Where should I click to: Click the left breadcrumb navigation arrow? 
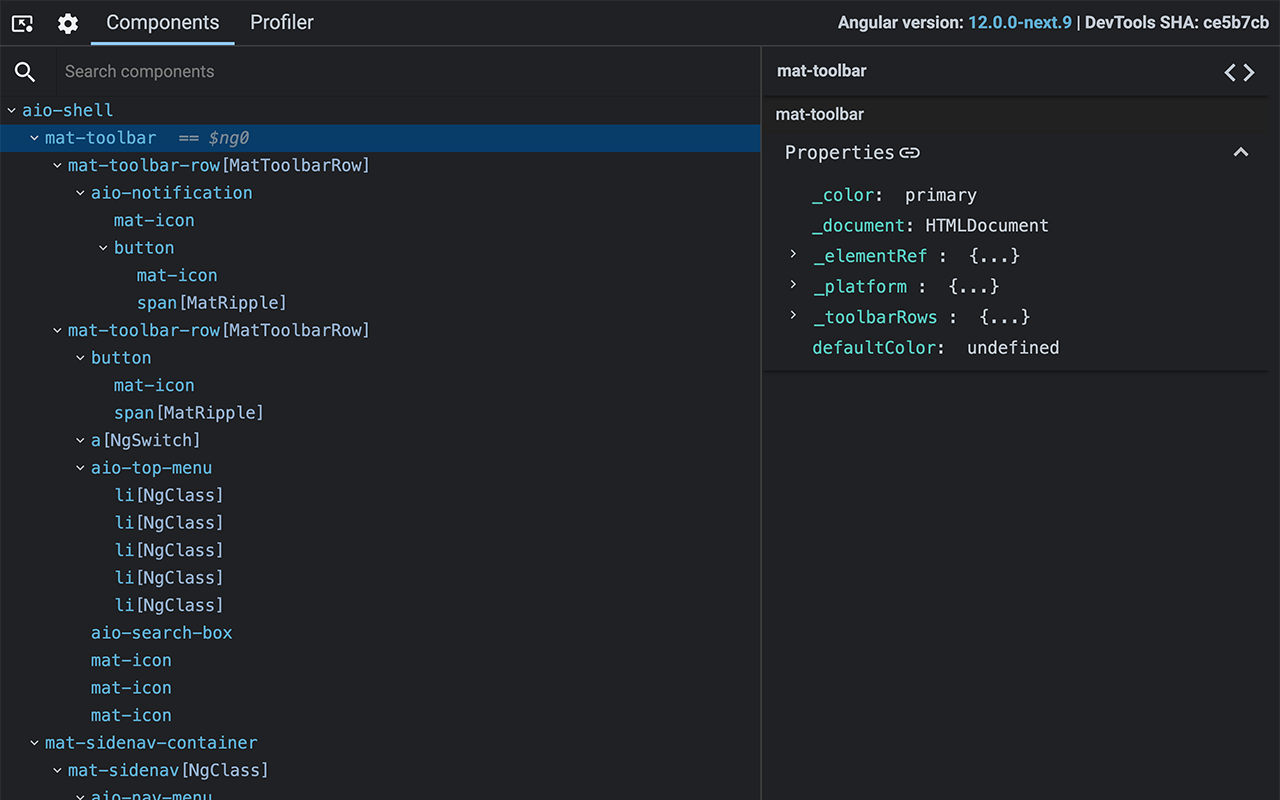(x=1229, y=72)
